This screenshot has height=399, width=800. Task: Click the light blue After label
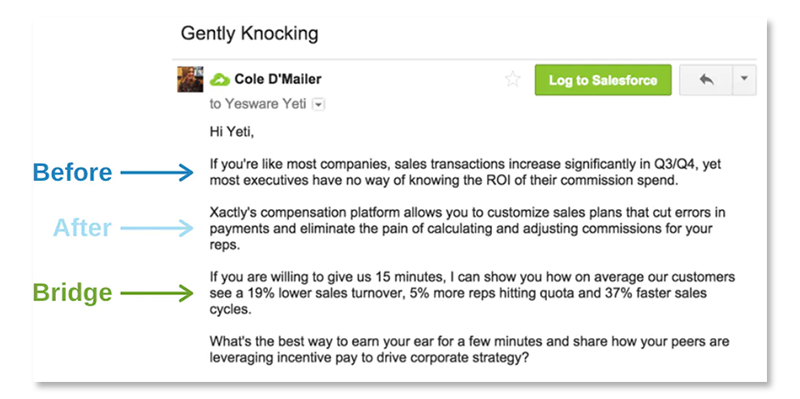click(x=82, y=228)
